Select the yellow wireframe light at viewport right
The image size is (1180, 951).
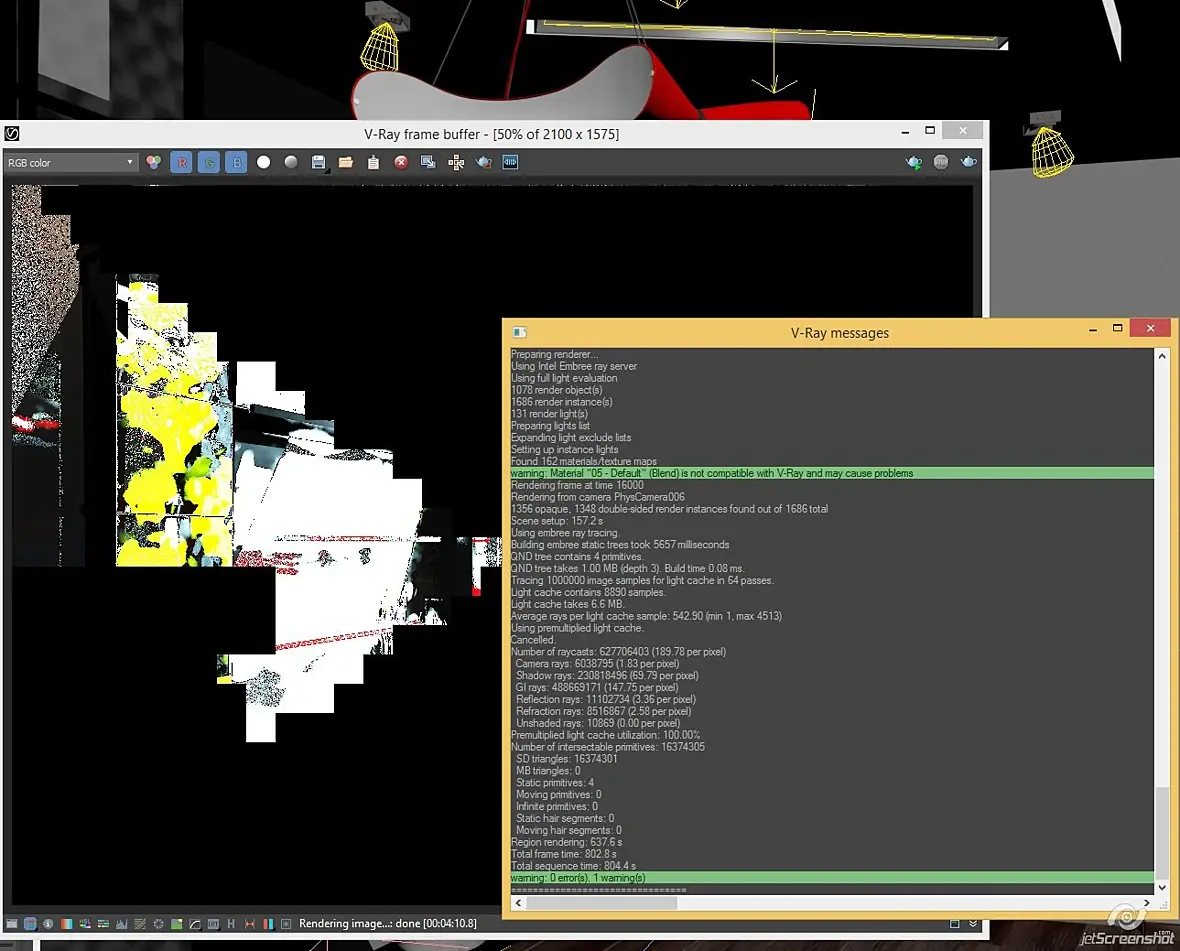tap(1051, 152)
